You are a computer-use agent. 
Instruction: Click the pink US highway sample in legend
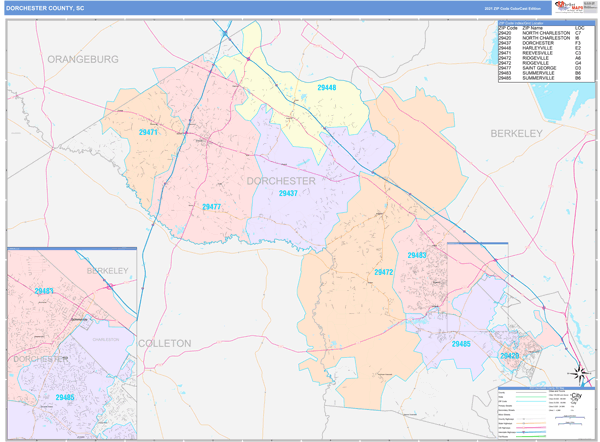pyautogui.click(x=531, y=428)
